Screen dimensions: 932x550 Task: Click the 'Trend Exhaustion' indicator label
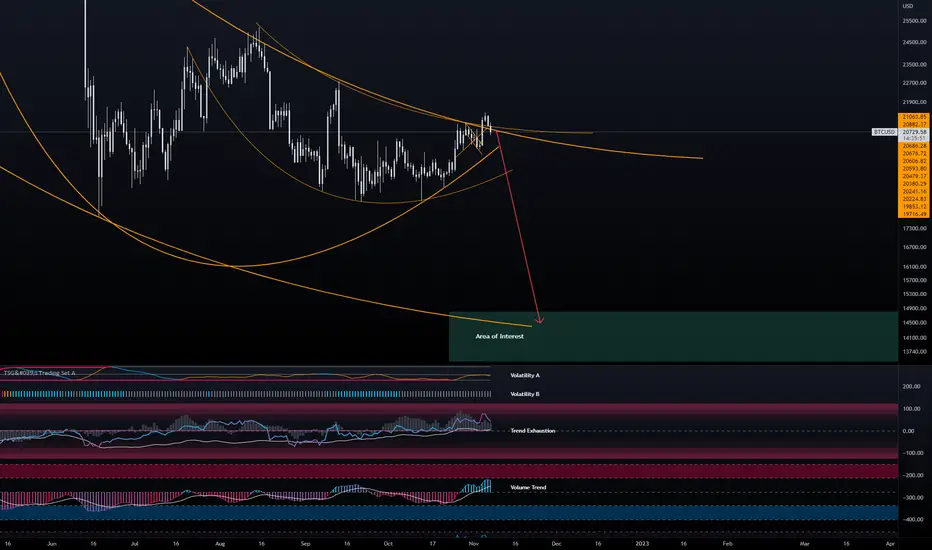pos(533,430)
